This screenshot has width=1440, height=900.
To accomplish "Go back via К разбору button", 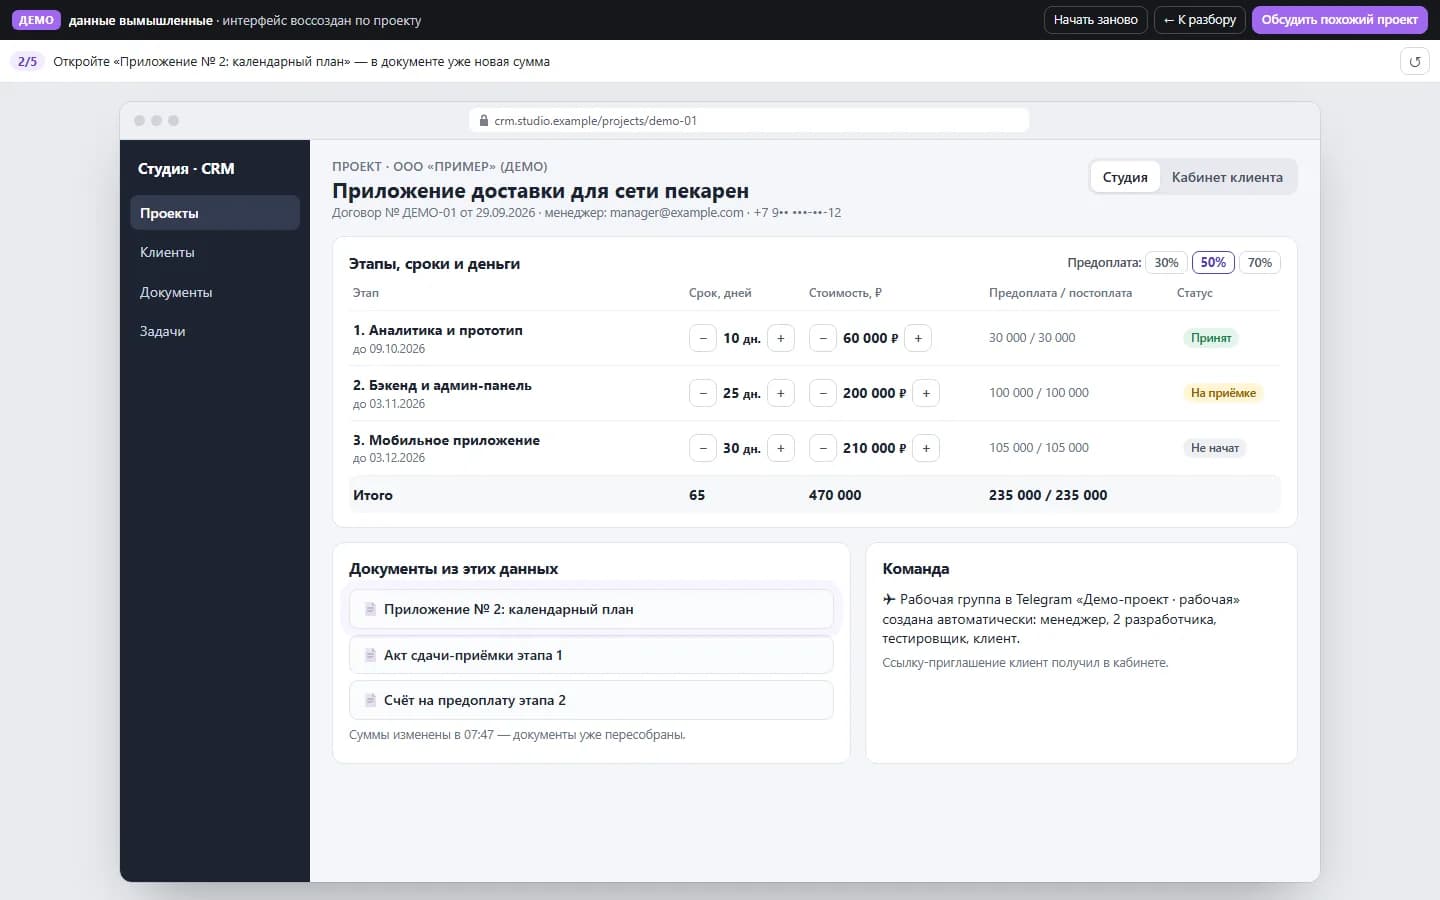I will click(1200, 20).
